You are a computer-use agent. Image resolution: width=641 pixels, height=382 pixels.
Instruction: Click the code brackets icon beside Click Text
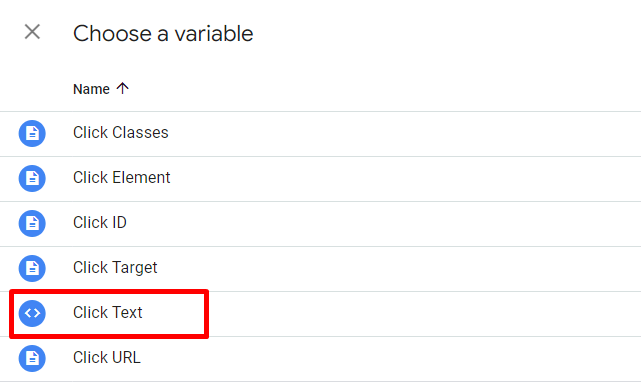[32, 313]
